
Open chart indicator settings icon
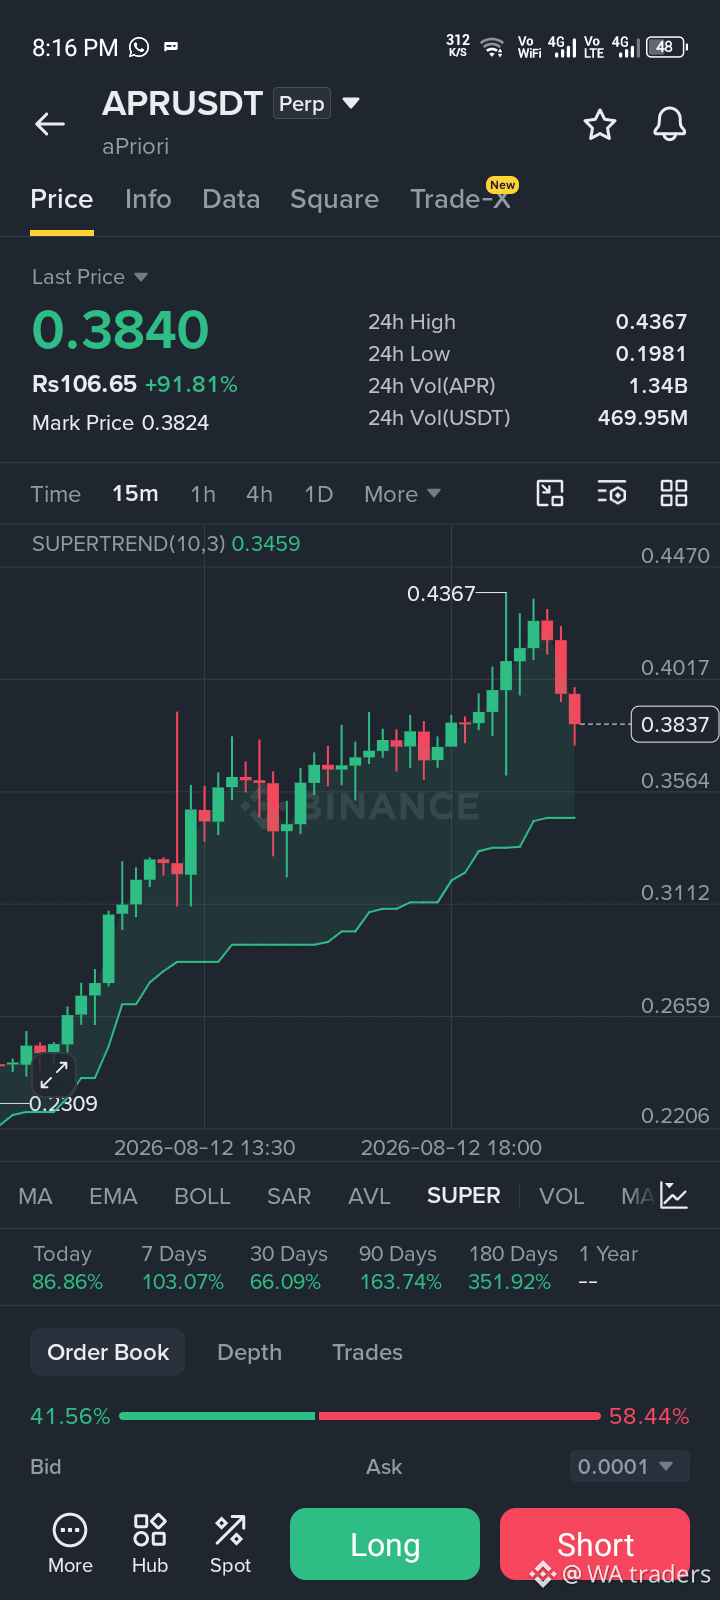pyautogui.click(x=612, y=493)
